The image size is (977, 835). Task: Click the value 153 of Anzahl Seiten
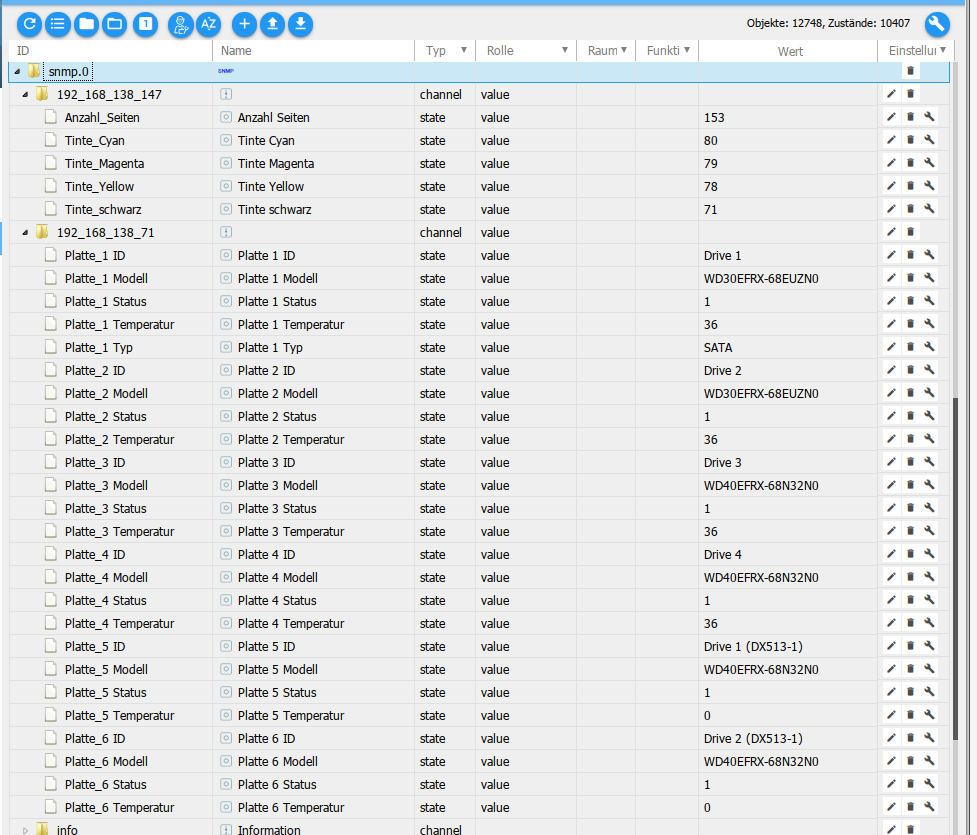pyautogui.click(x=714, y=117)
